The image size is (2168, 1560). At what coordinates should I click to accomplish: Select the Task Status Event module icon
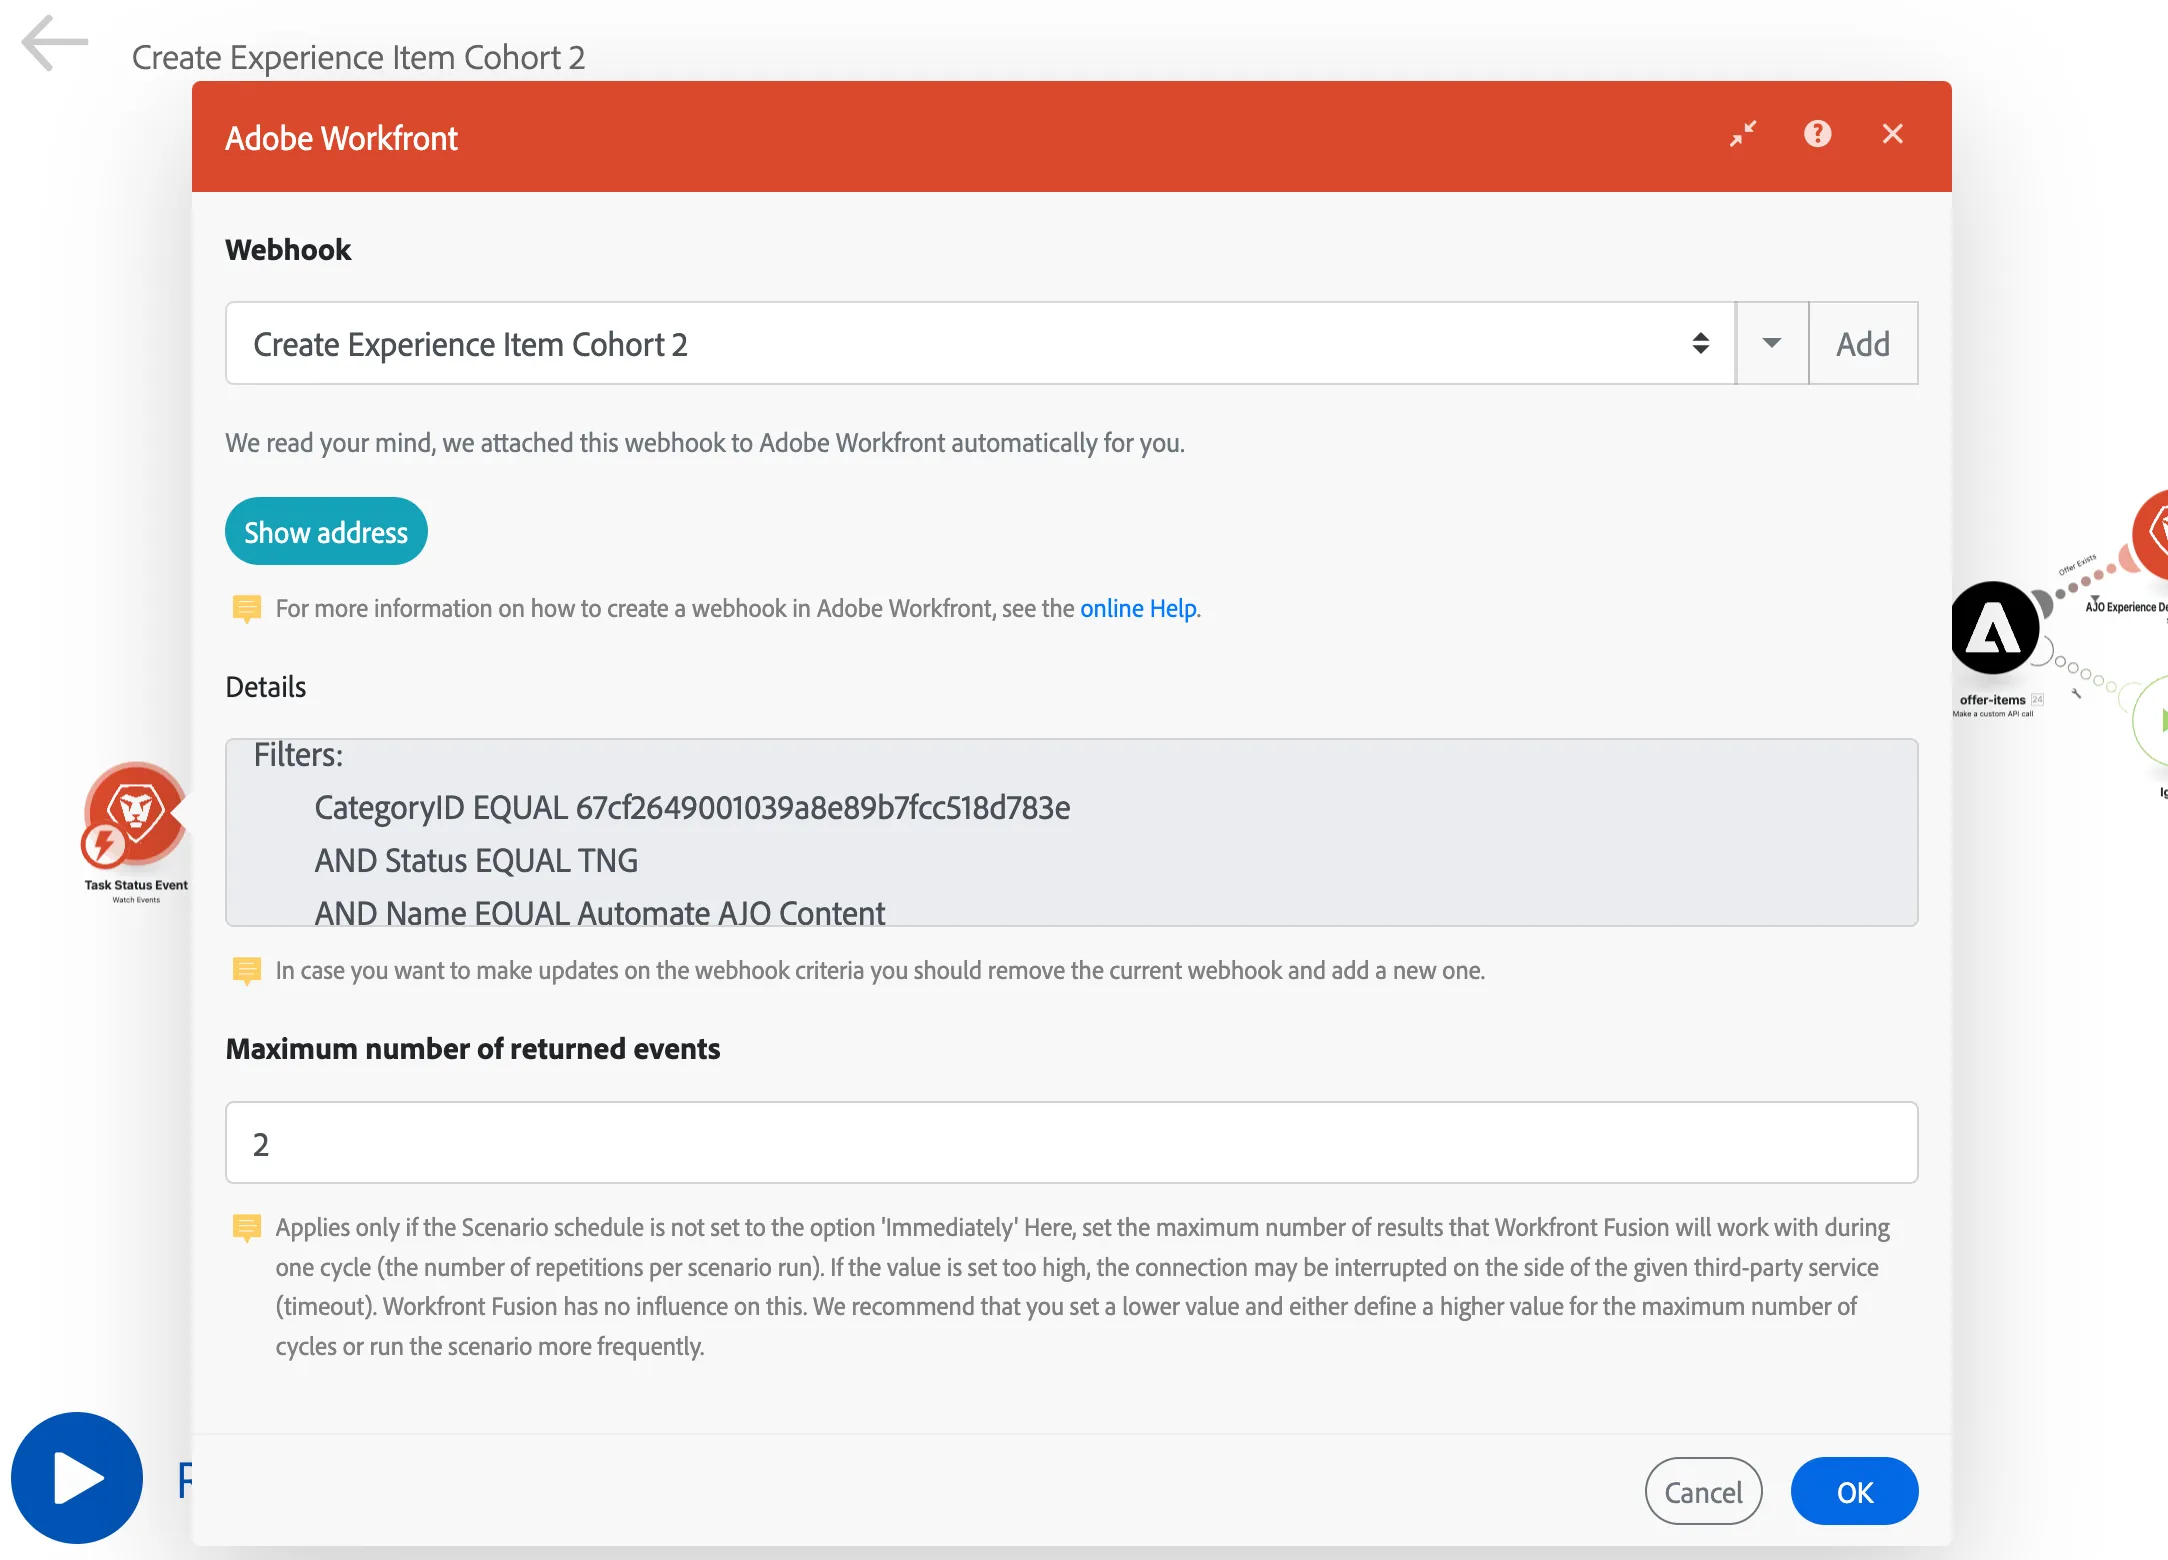click(135, 814)
